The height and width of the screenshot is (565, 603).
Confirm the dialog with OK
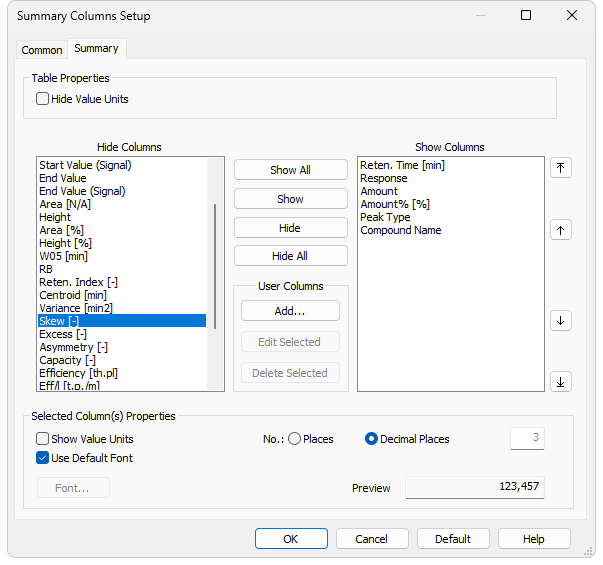[291, 538]
